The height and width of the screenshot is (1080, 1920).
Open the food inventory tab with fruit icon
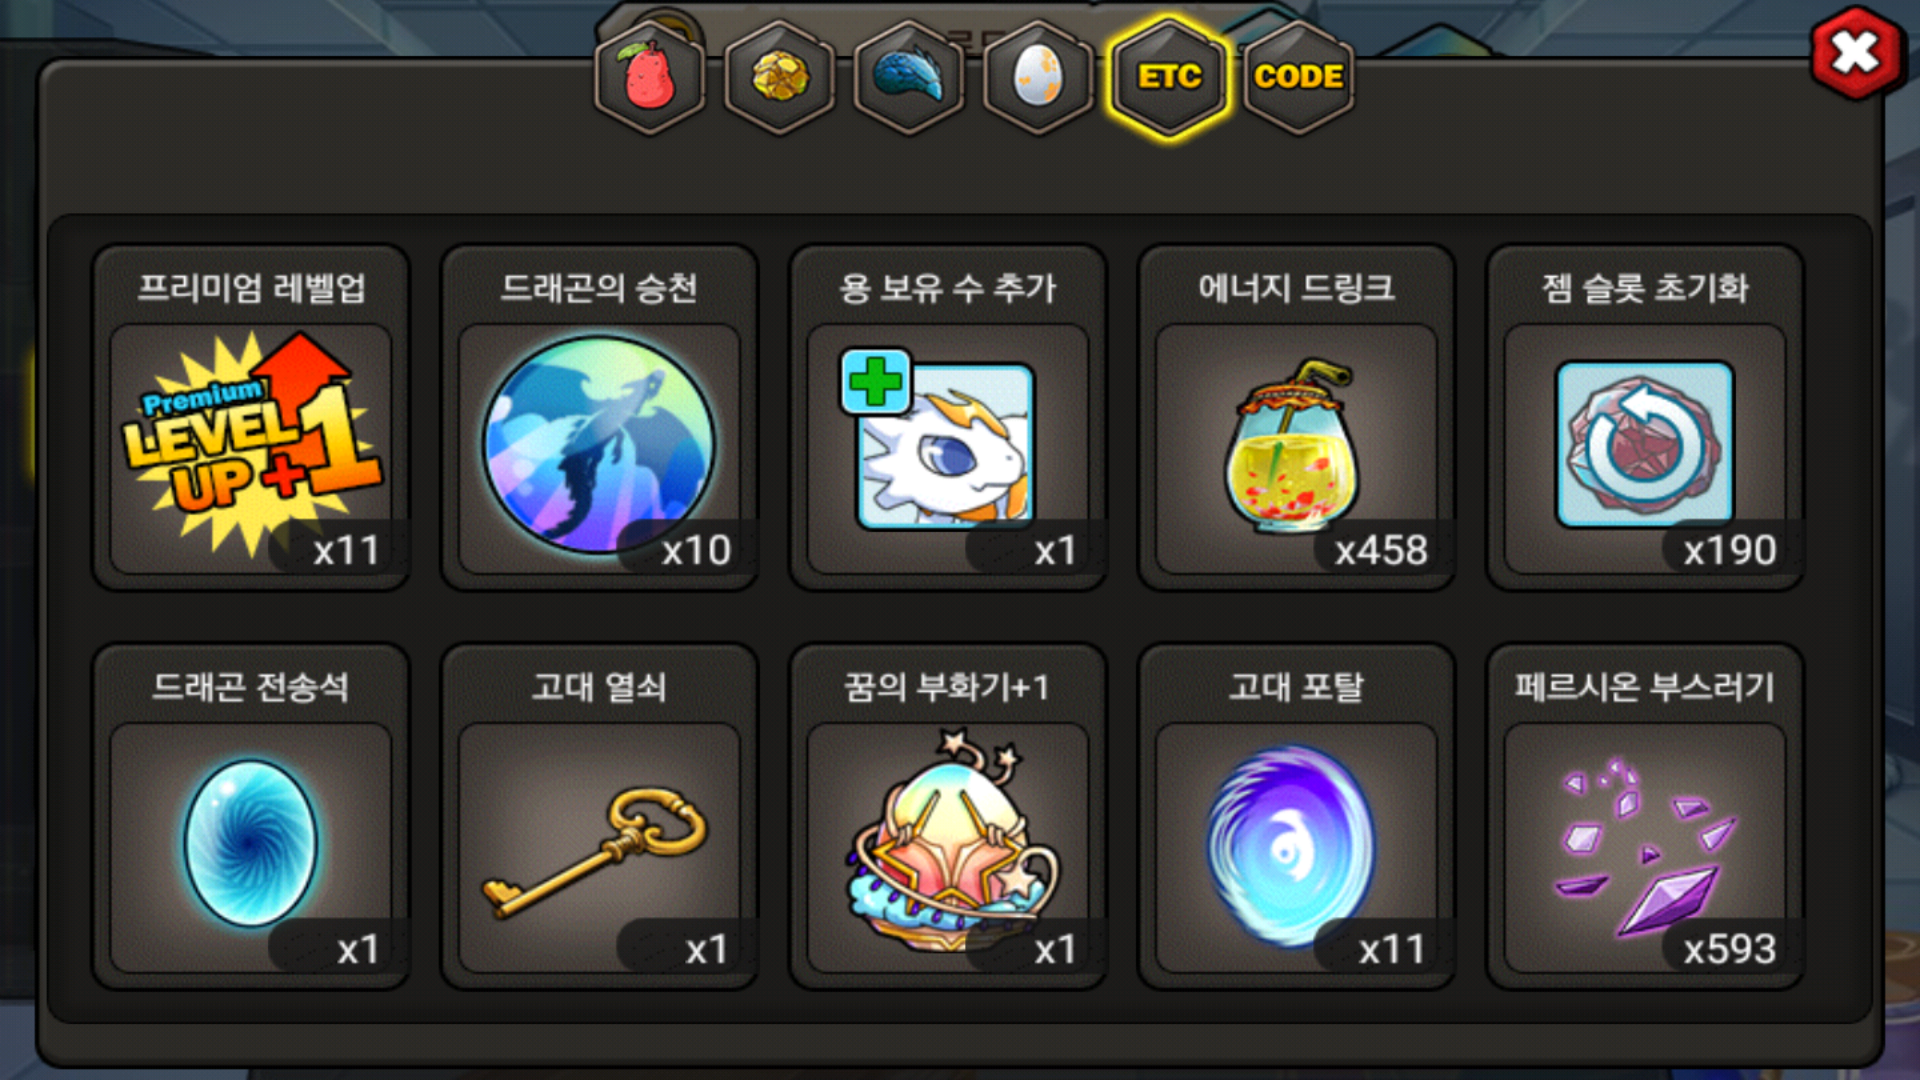650,76
